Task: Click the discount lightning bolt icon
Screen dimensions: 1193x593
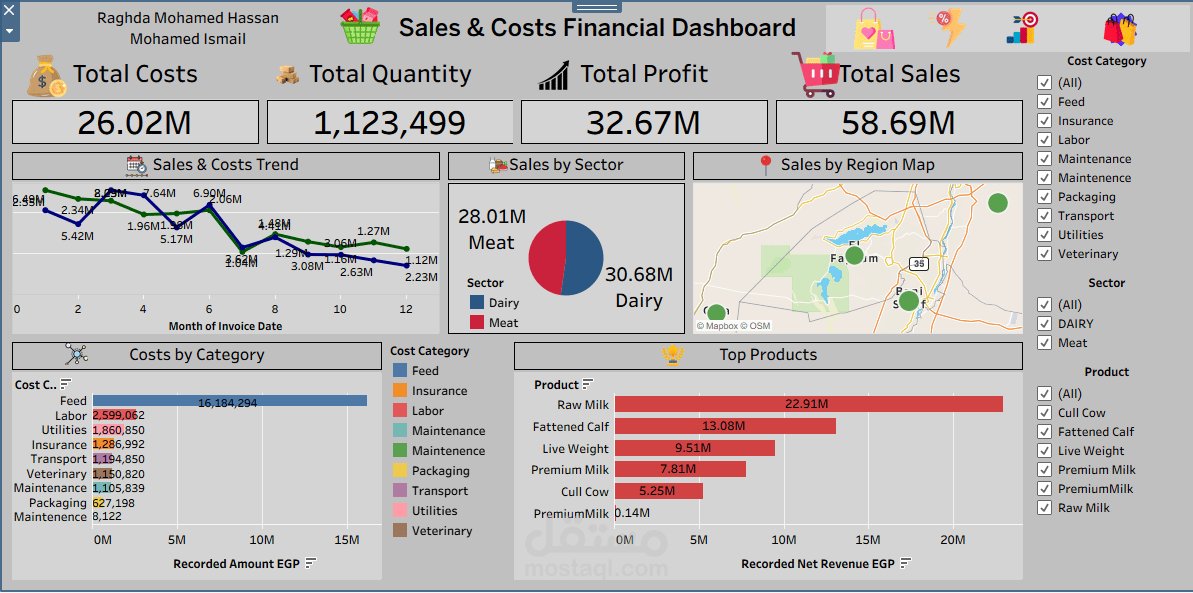Action: click(947, 29)
